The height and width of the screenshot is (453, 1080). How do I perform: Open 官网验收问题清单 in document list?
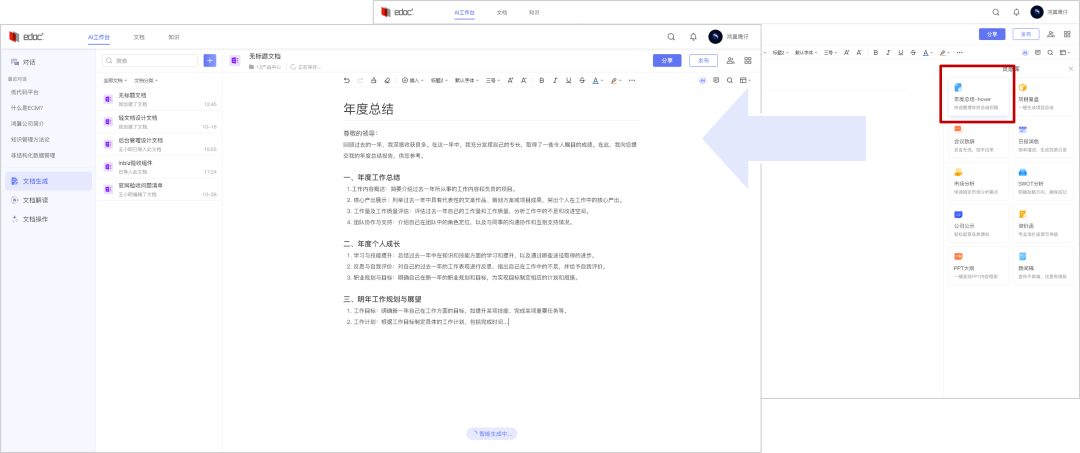(x=160, y=189)
